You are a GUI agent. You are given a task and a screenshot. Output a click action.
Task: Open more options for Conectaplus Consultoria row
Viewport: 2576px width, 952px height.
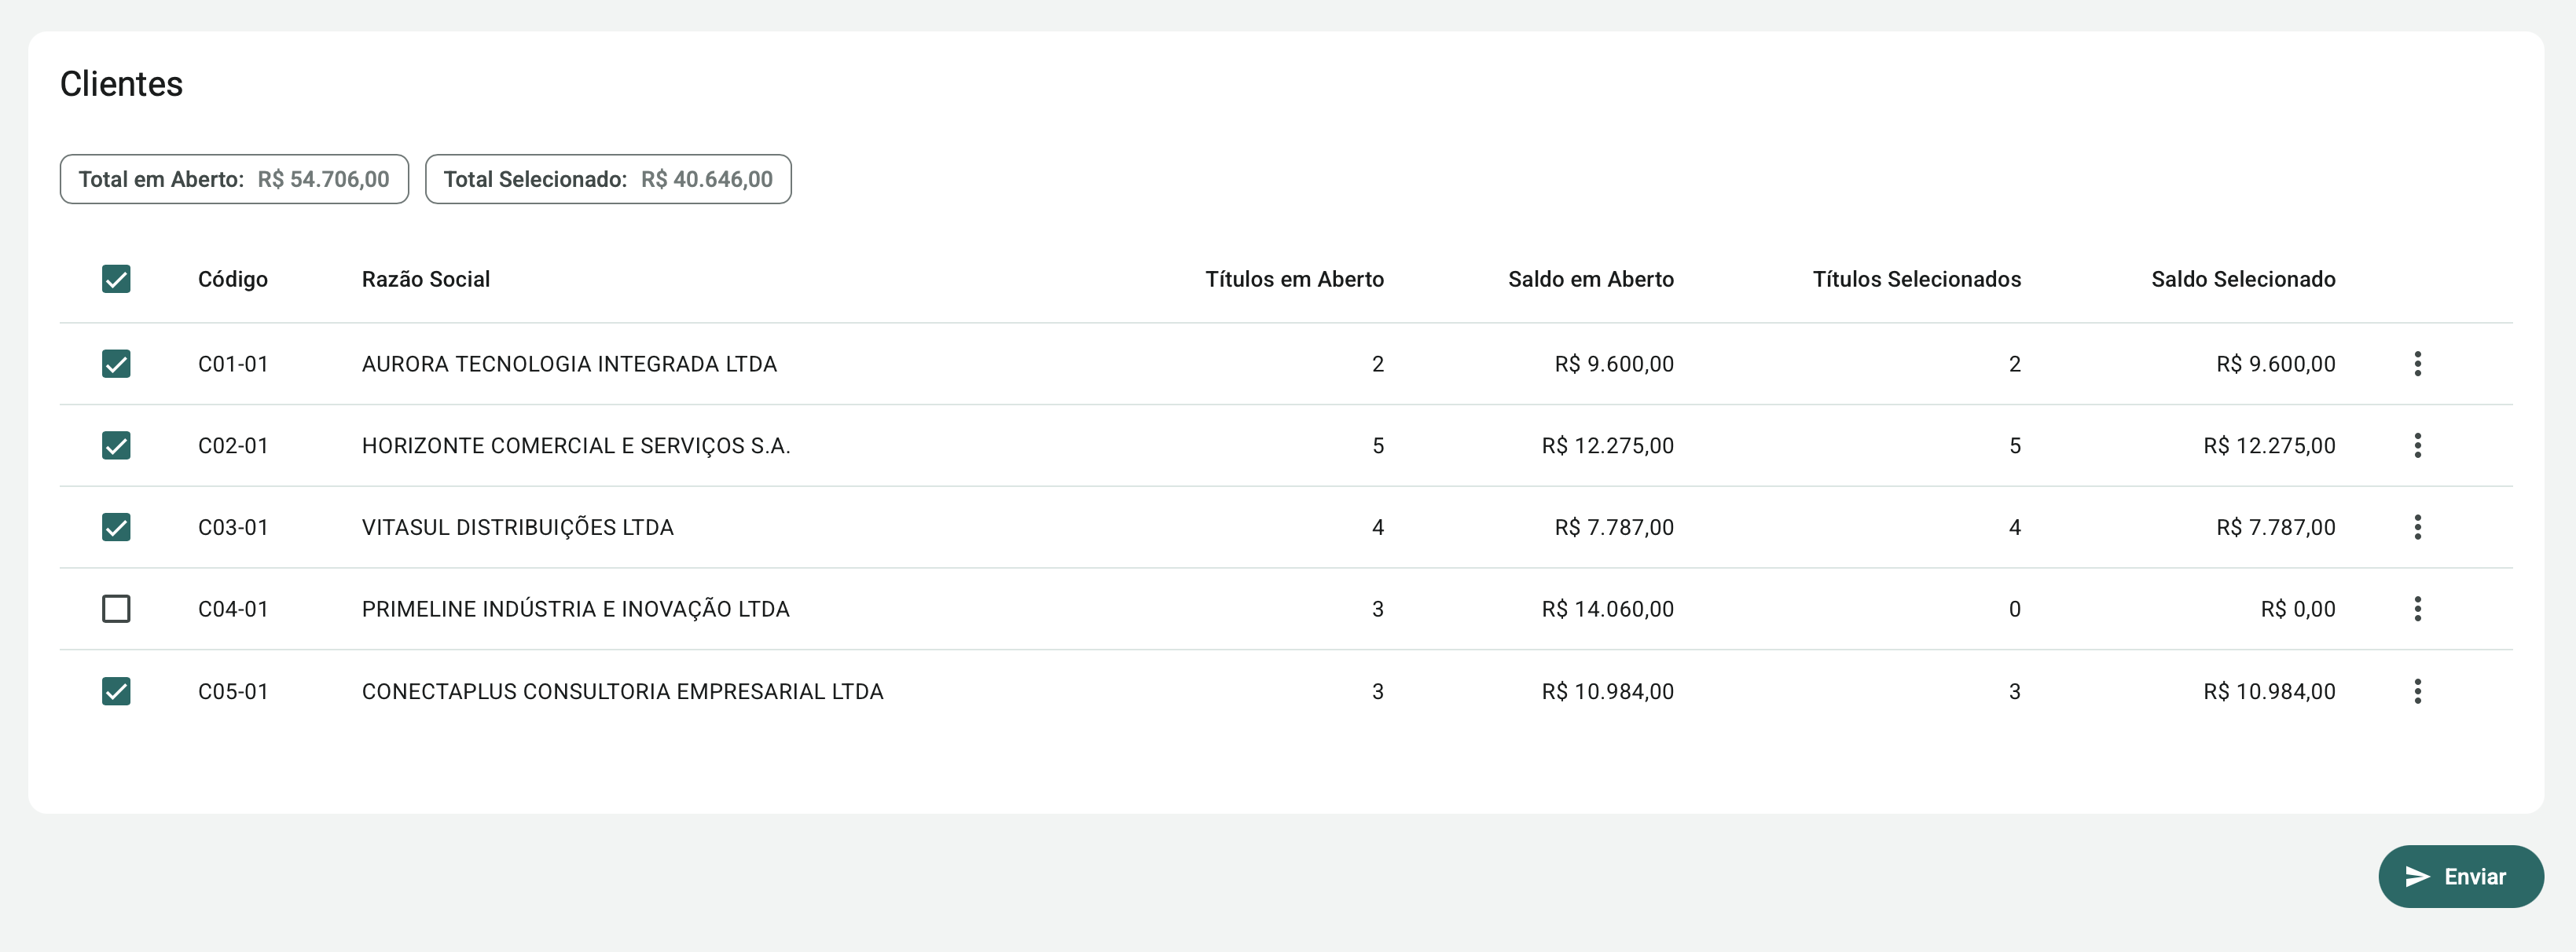(x=2417, y=691)
